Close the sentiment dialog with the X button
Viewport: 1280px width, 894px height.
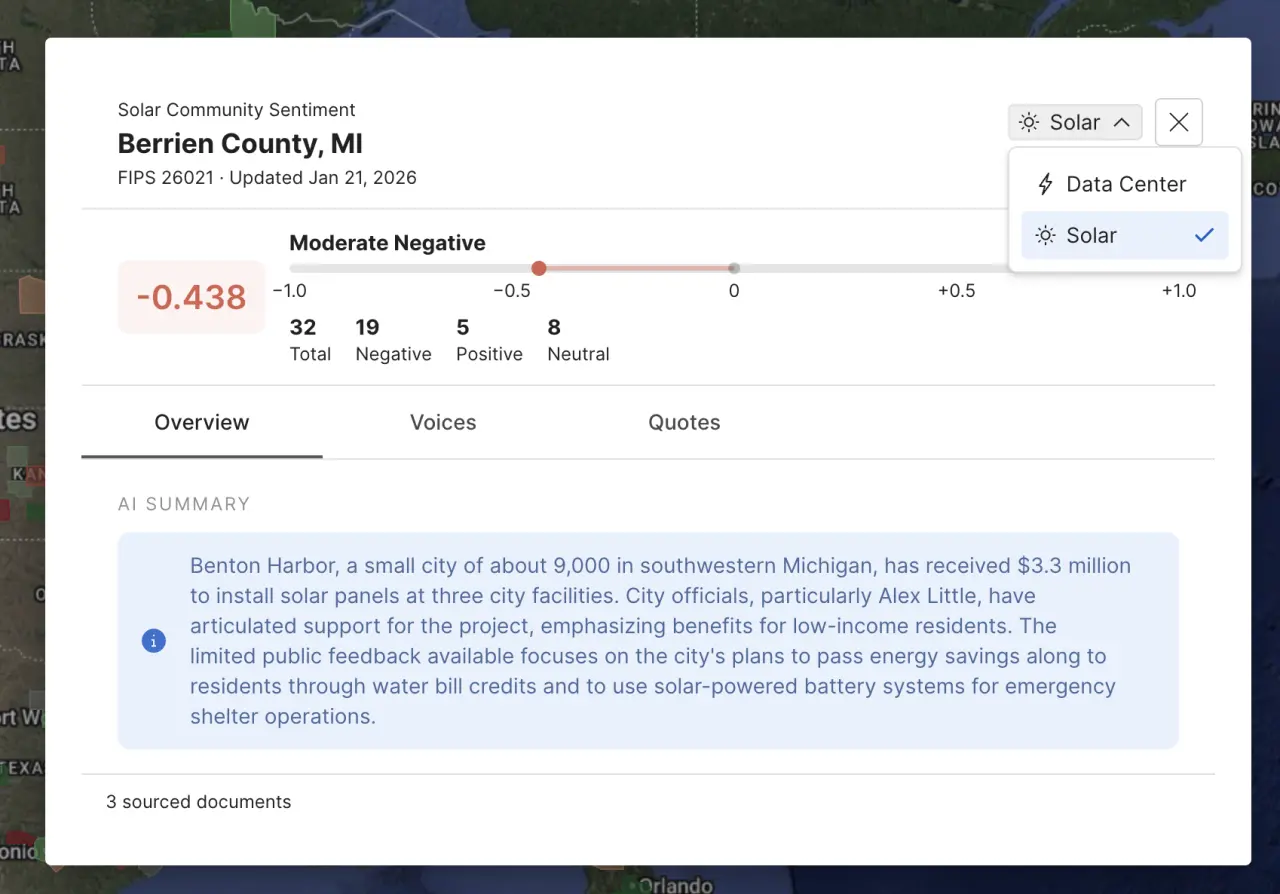[x=1178, y=122]
